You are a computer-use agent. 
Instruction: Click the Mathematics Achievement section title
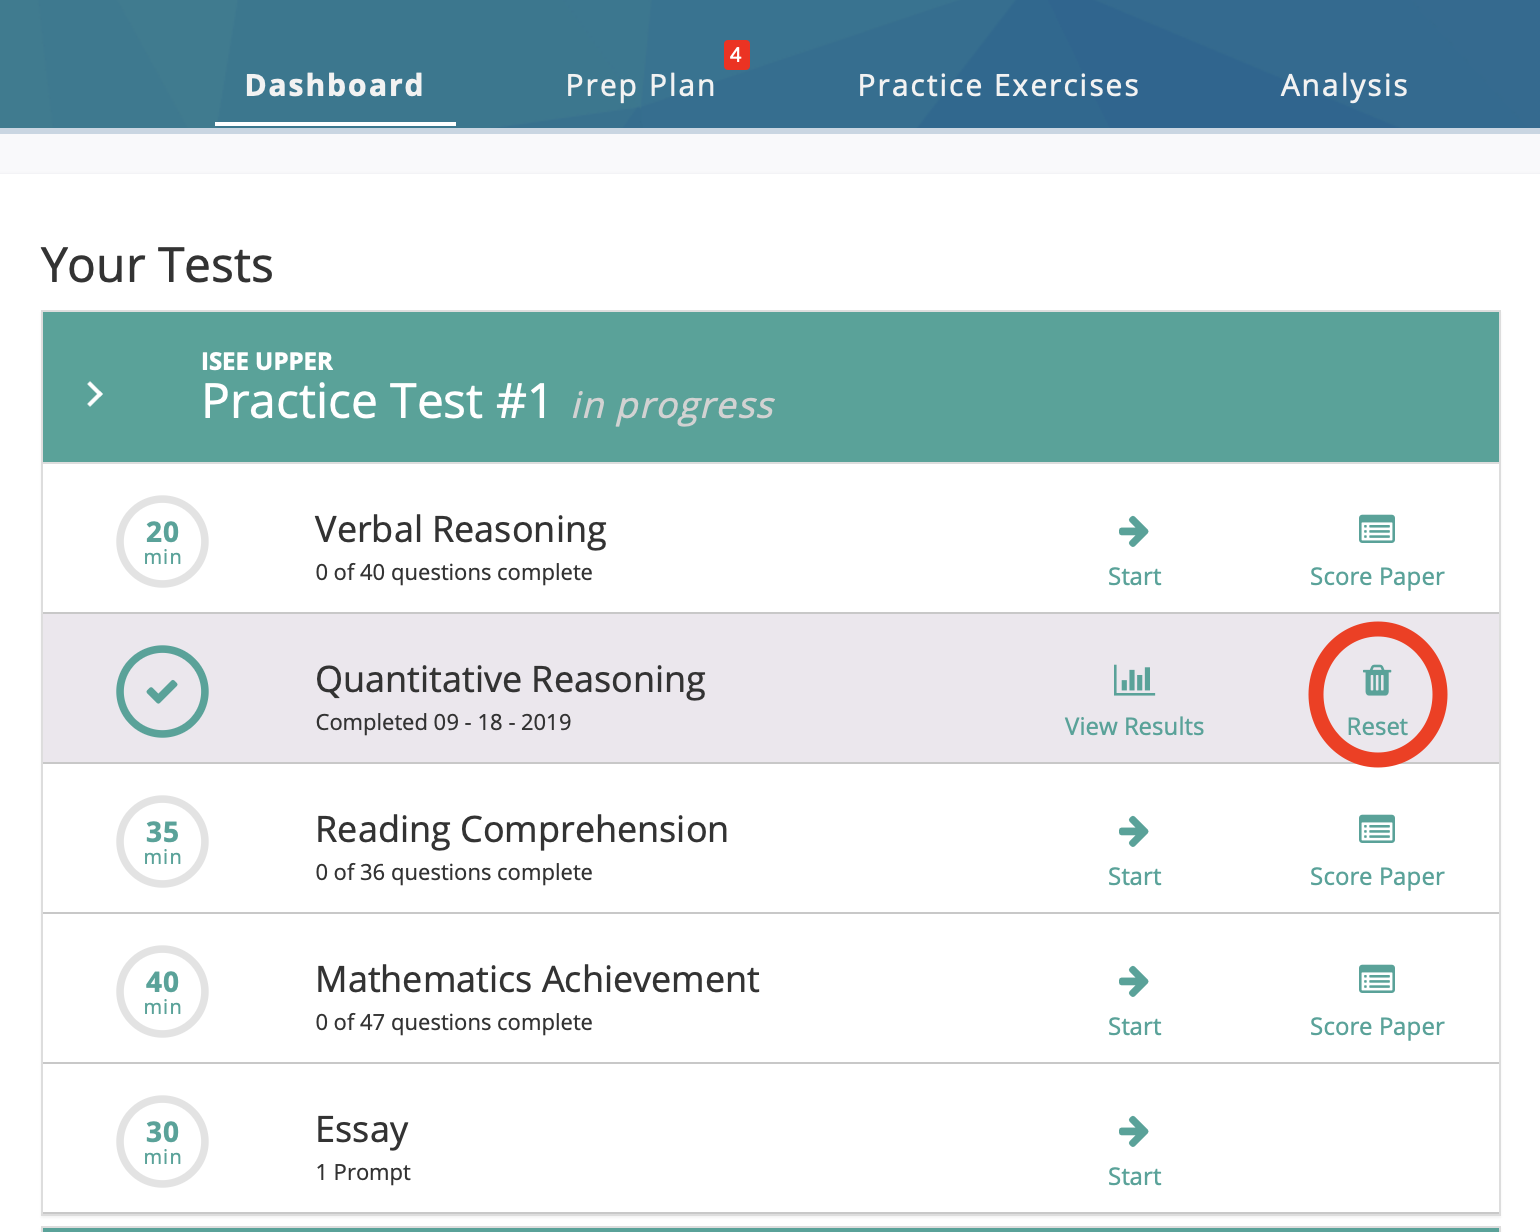[x=537, y=980]
